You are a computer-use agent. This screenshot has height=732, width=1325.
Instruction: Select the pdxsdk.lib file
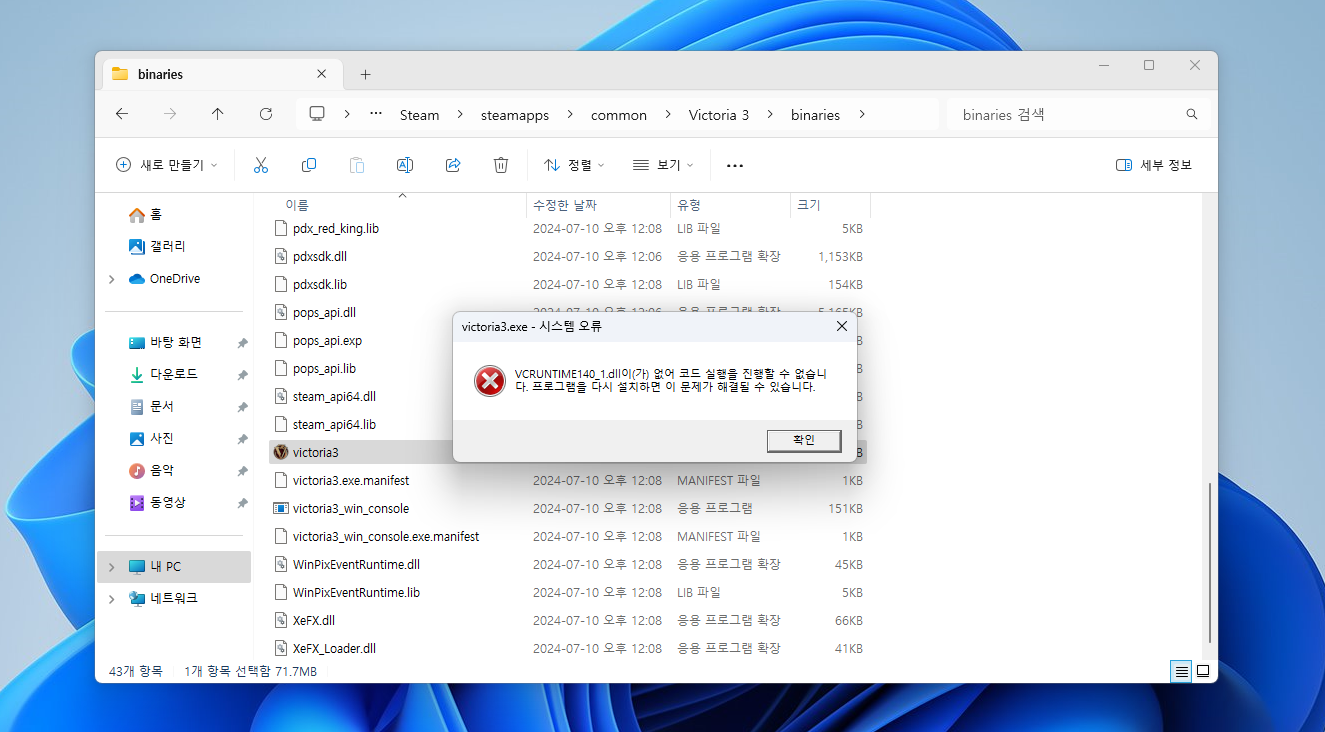click(568, 285)
